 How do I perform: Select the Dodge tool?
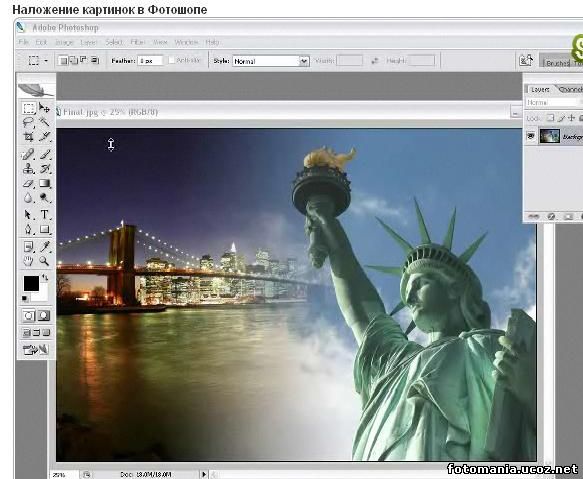coord(44,198)
